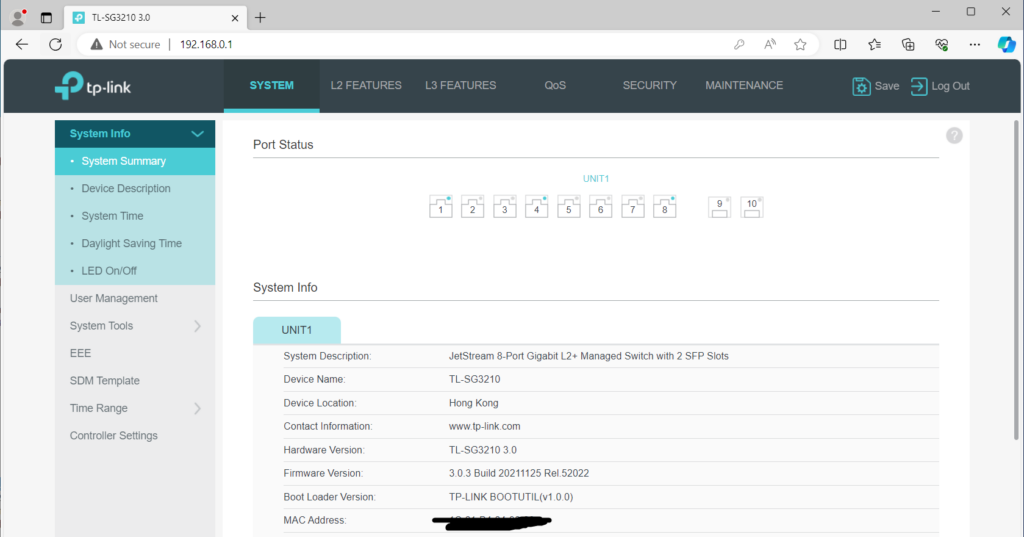Click port 6 icon in Port Status

601,206
